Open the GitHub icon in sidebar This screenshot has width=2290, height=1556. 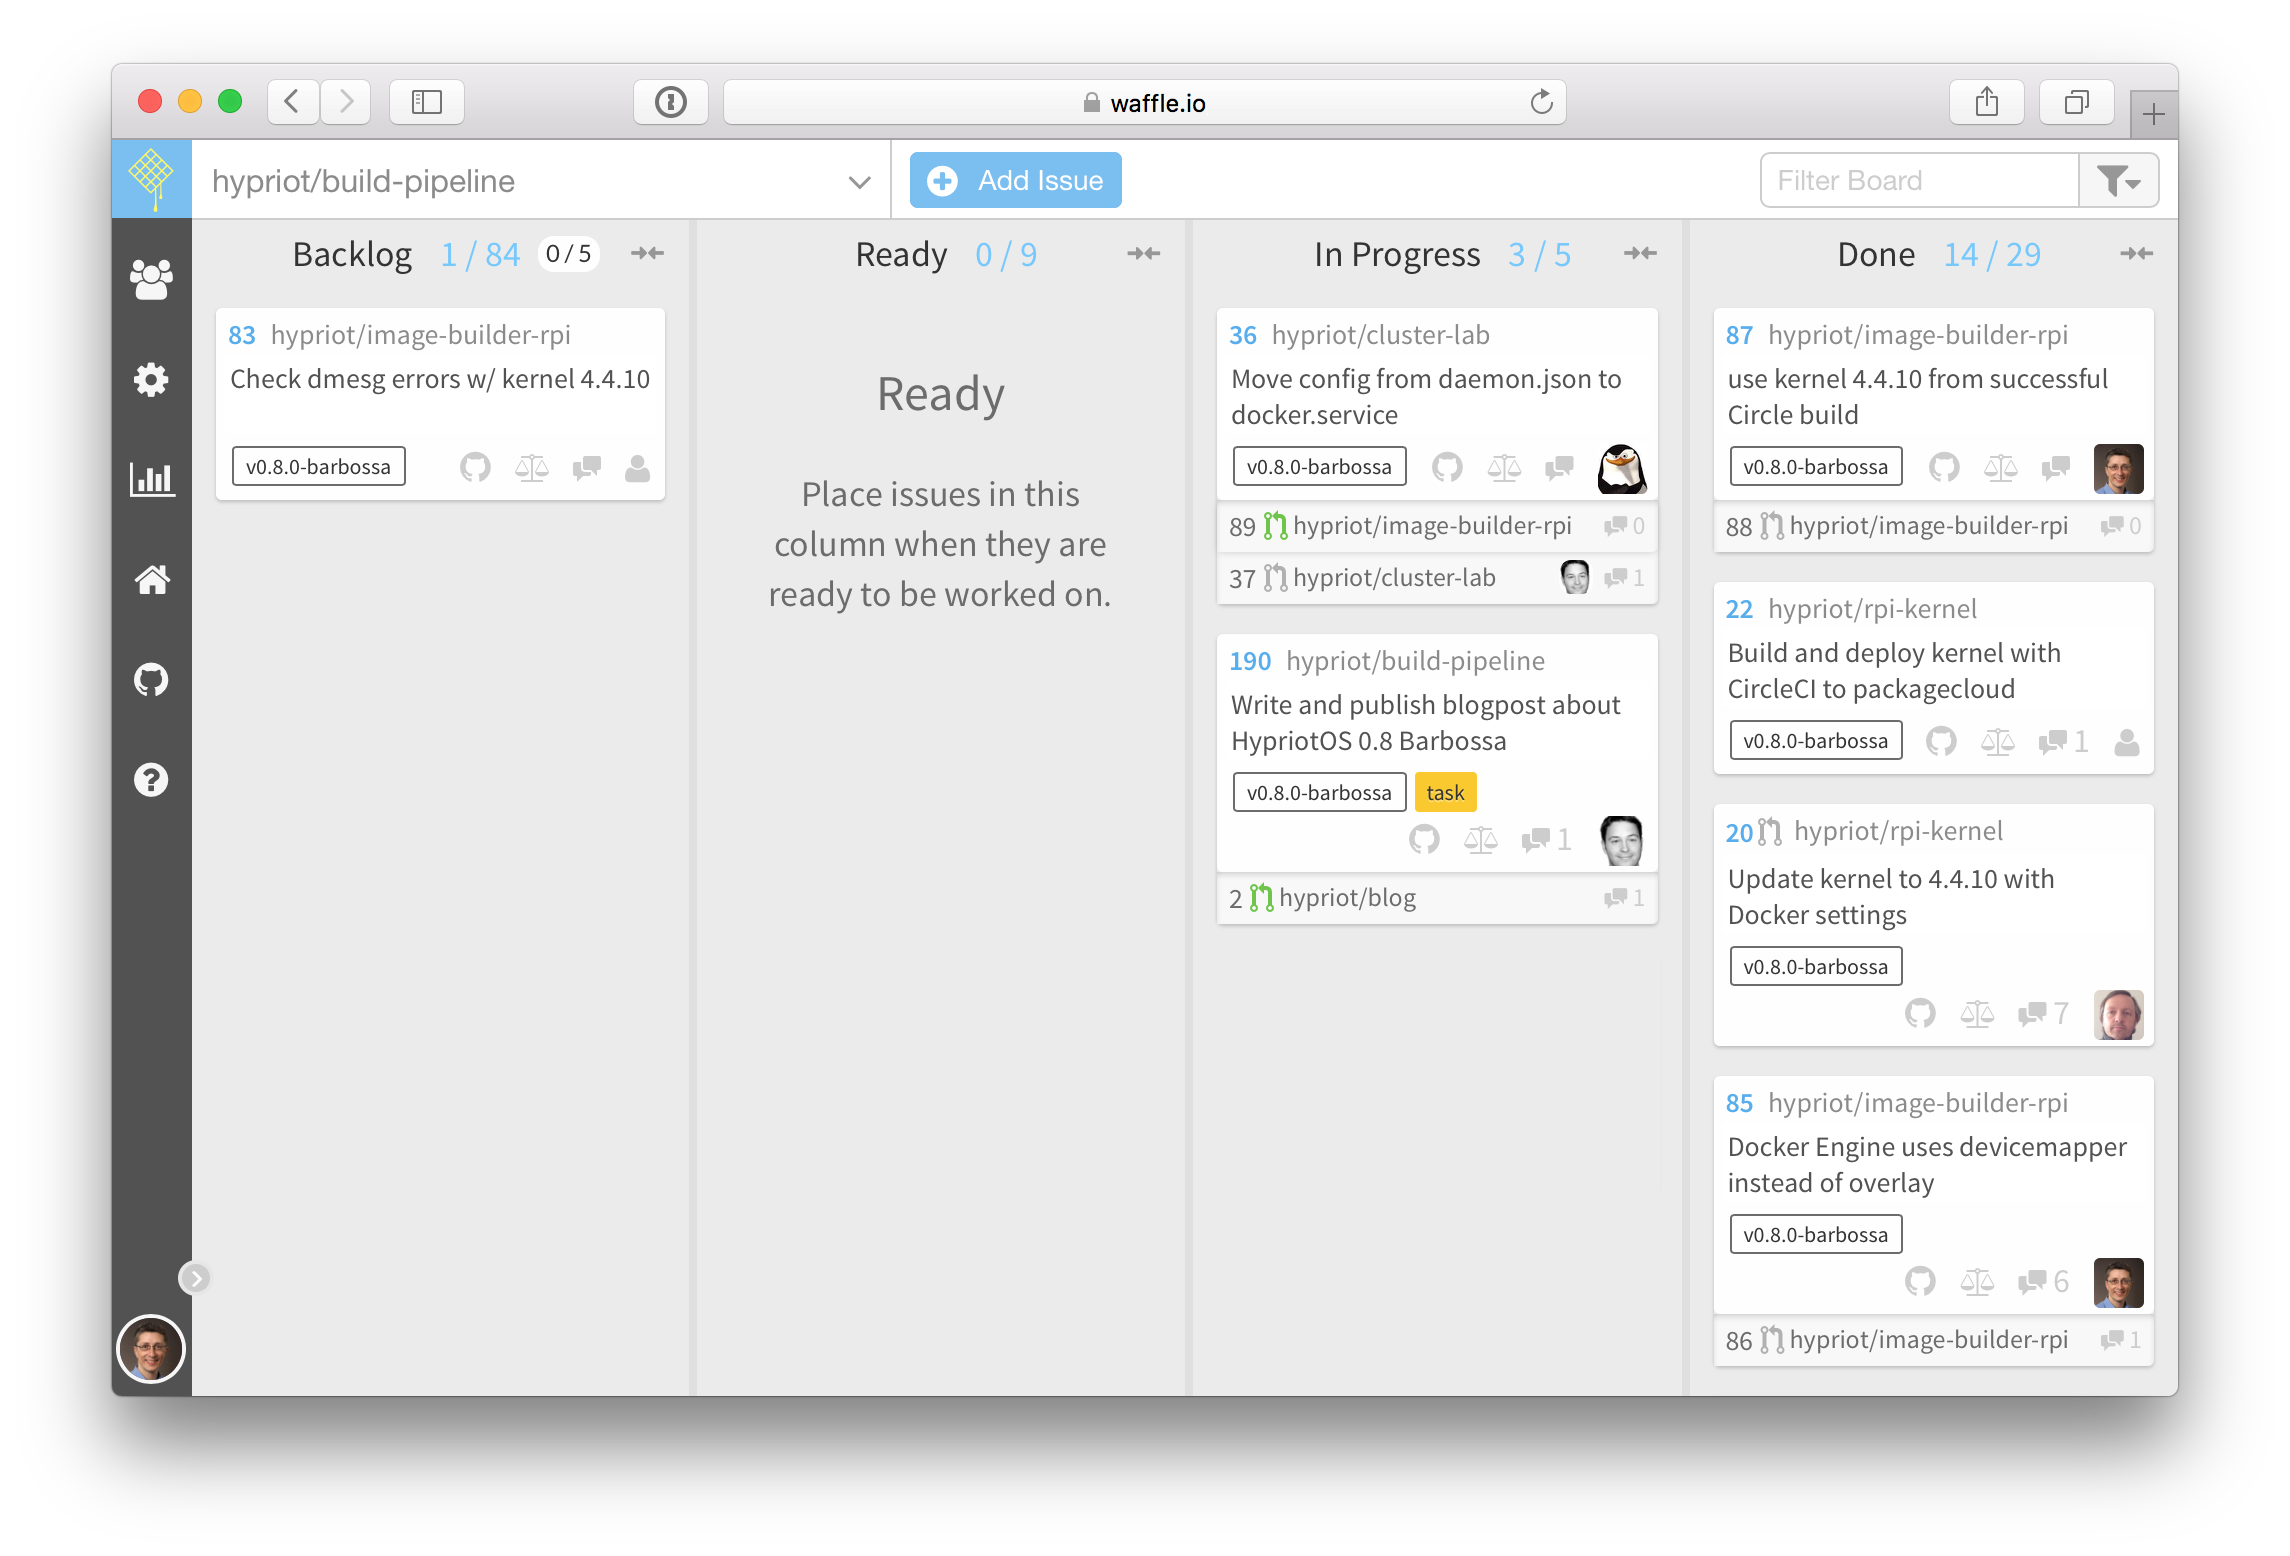(151, 680)
